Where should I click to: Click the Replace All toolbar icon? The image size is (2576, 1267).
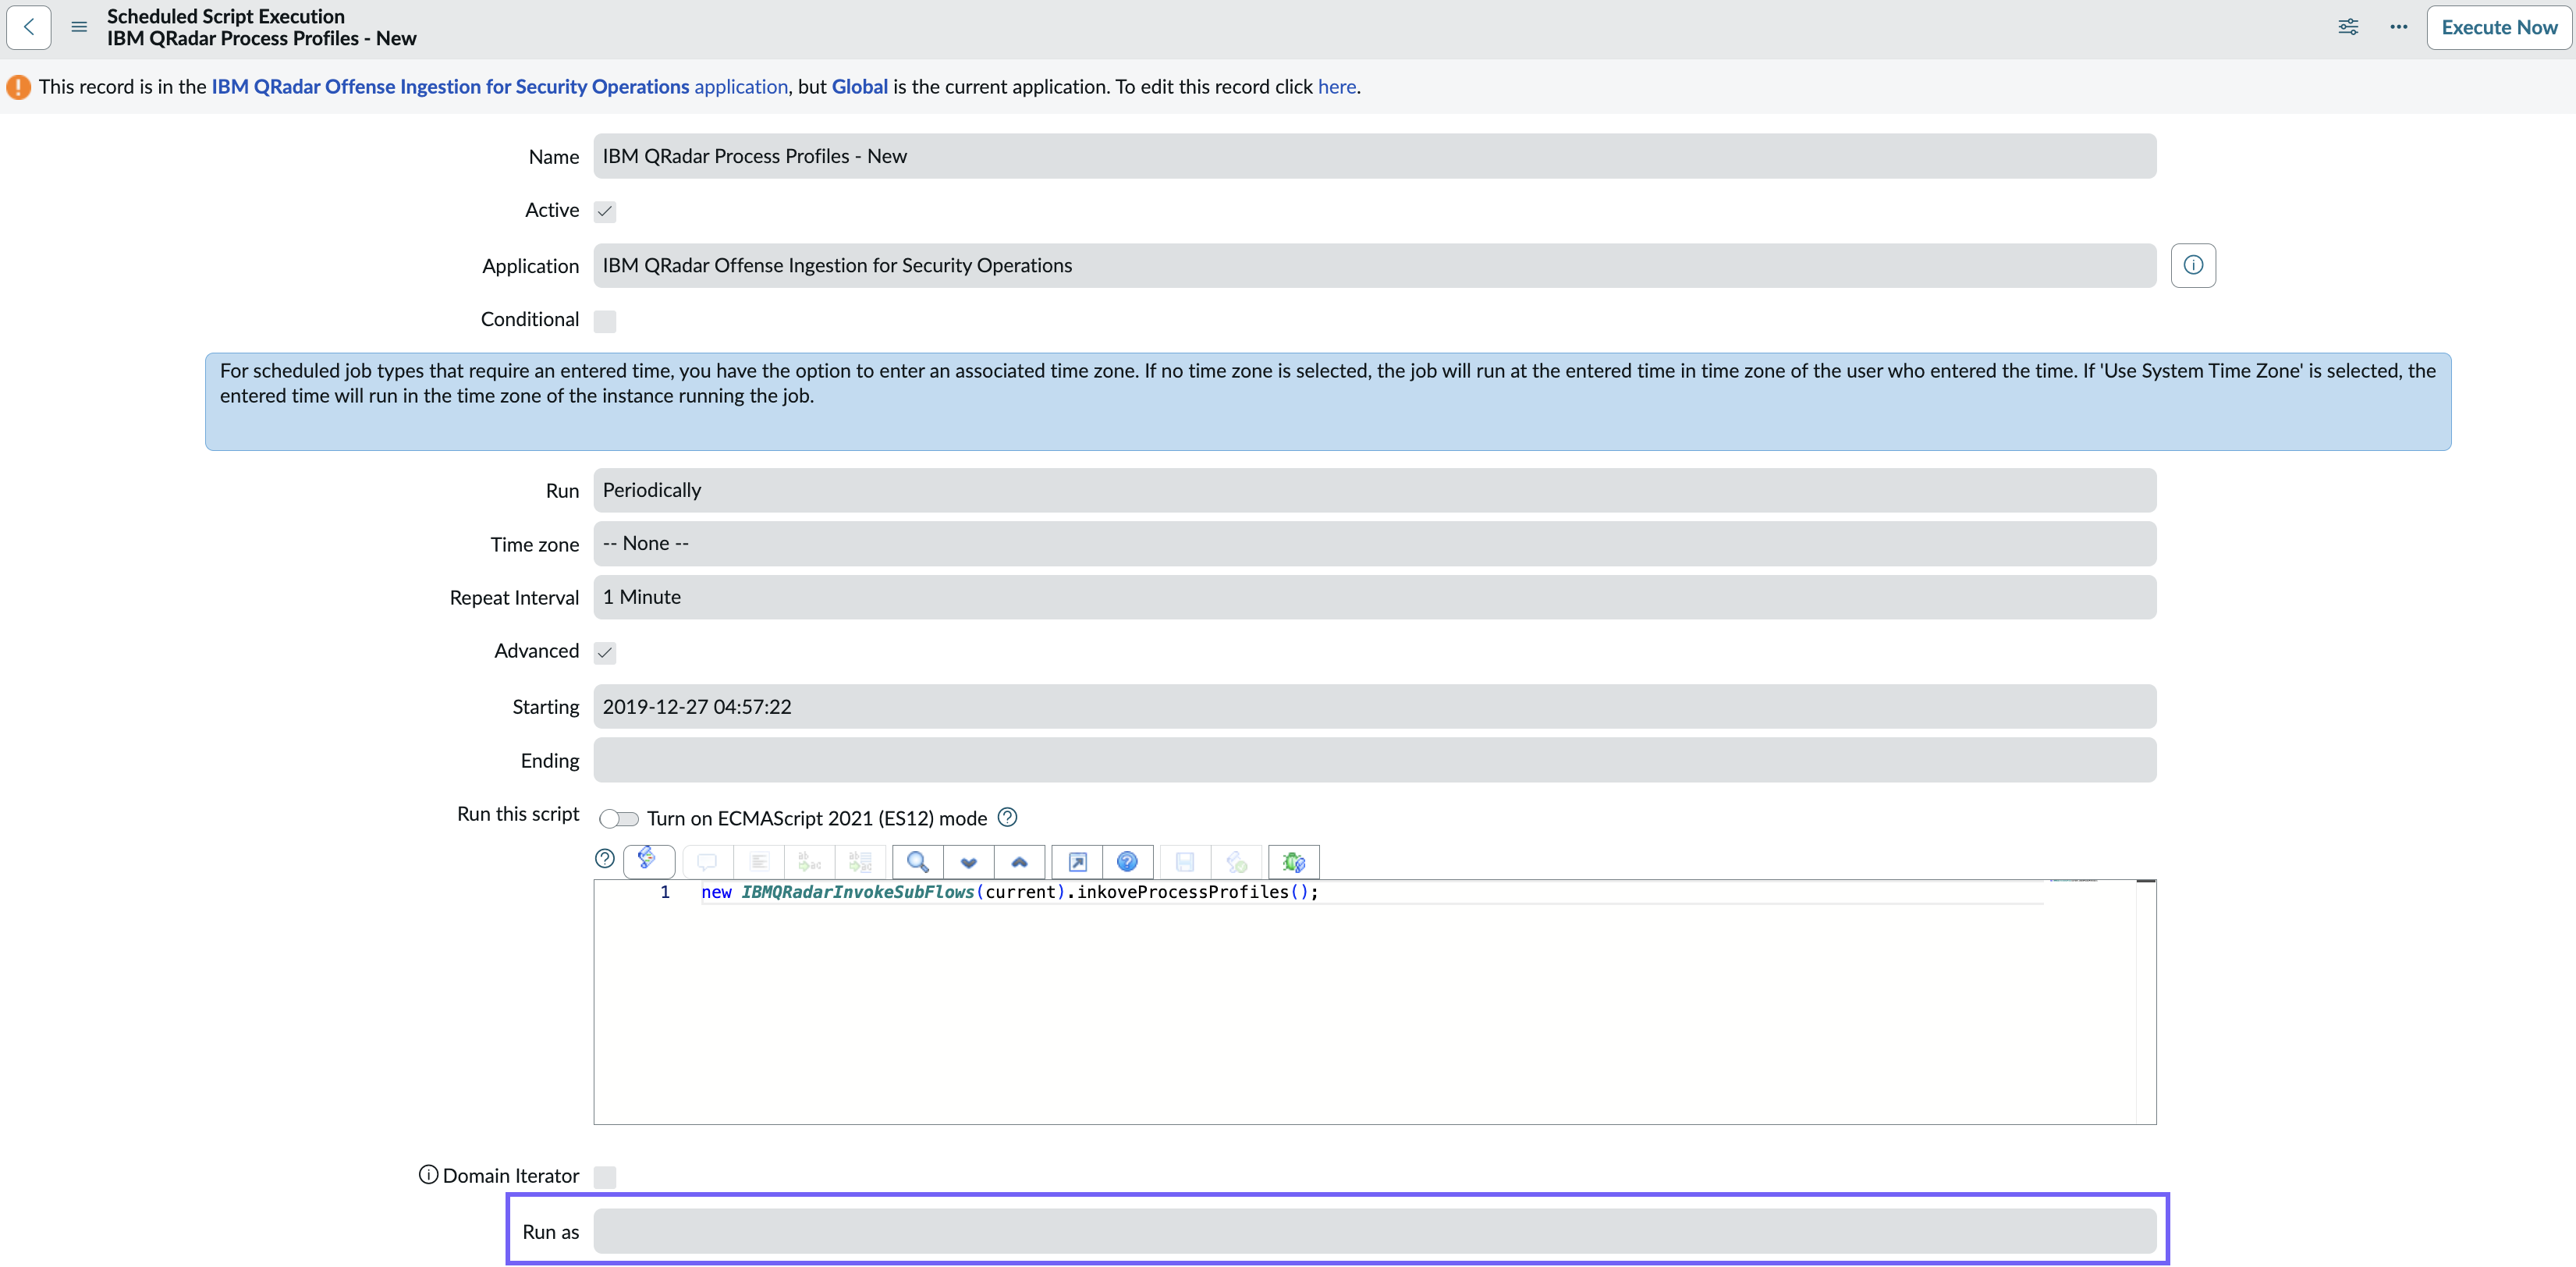click(860, 861)
